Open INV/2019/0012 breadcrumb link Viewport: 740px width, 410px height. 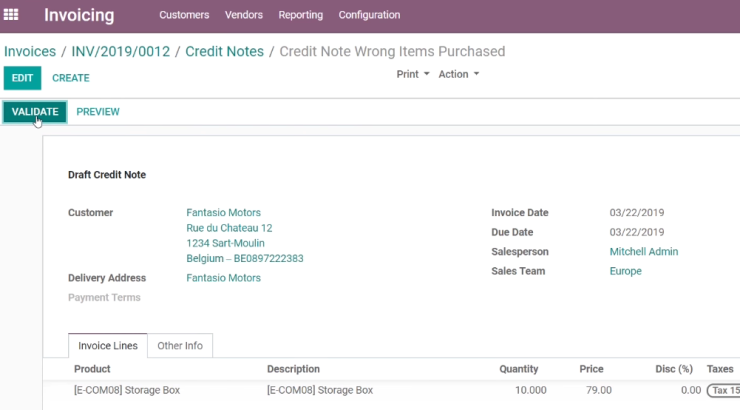pos(120,51)
